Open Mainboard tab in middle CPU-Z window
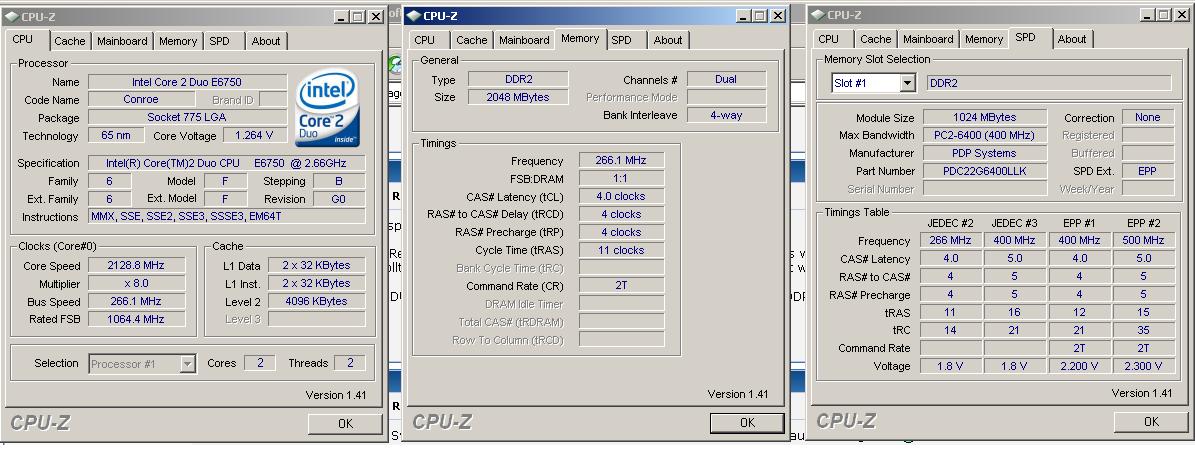Image resolution: width=1195 pixels, height=450 pixels. [524, 40]
